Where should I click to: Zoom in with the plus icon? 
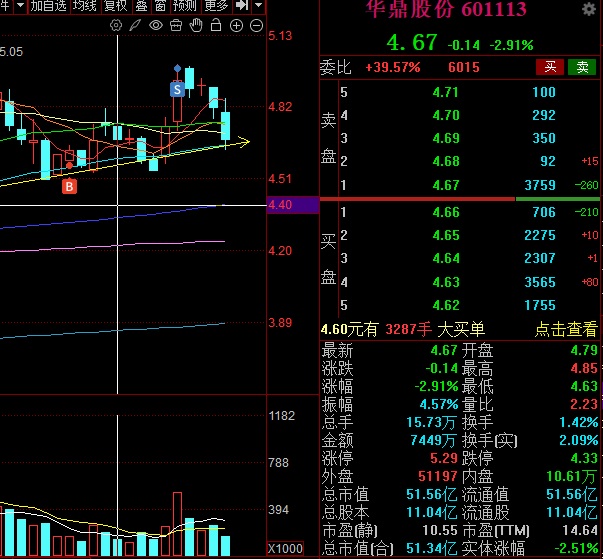[x=236, y=26]
